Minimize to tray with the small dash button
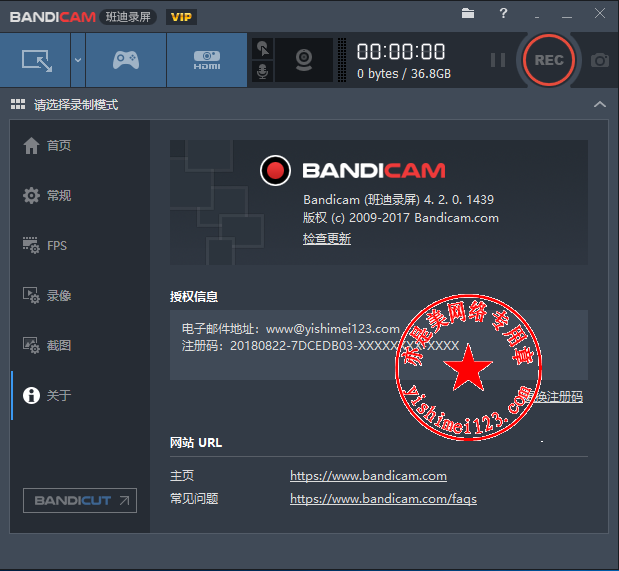 [x=537, y=17]
